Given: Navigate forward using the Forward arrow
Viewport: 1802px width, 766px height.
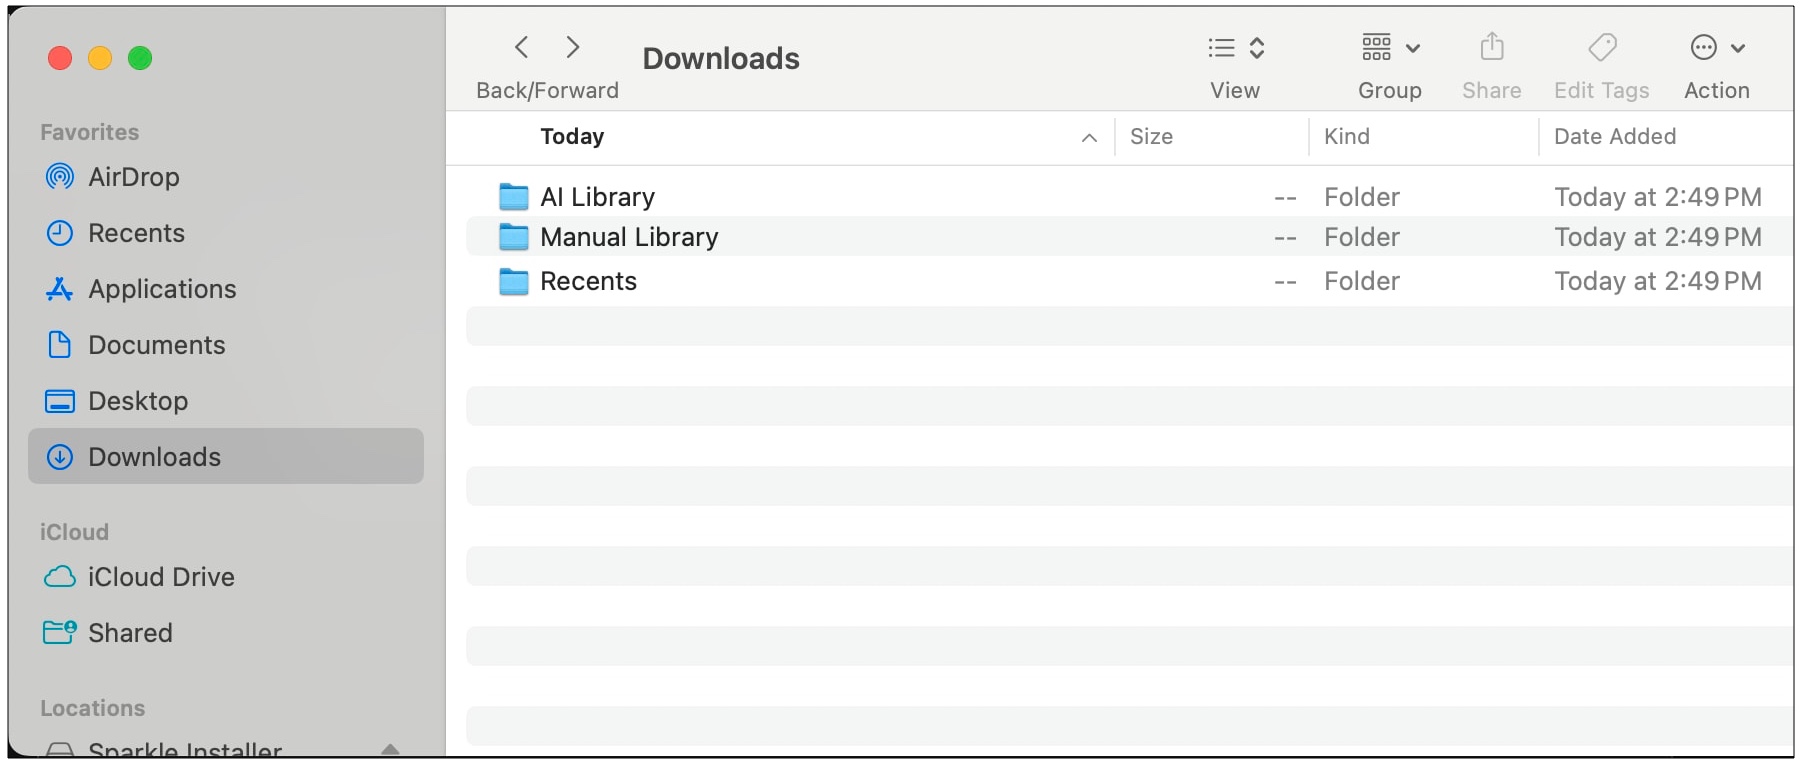Looking at the screenshot, I should tap(572, 46).
